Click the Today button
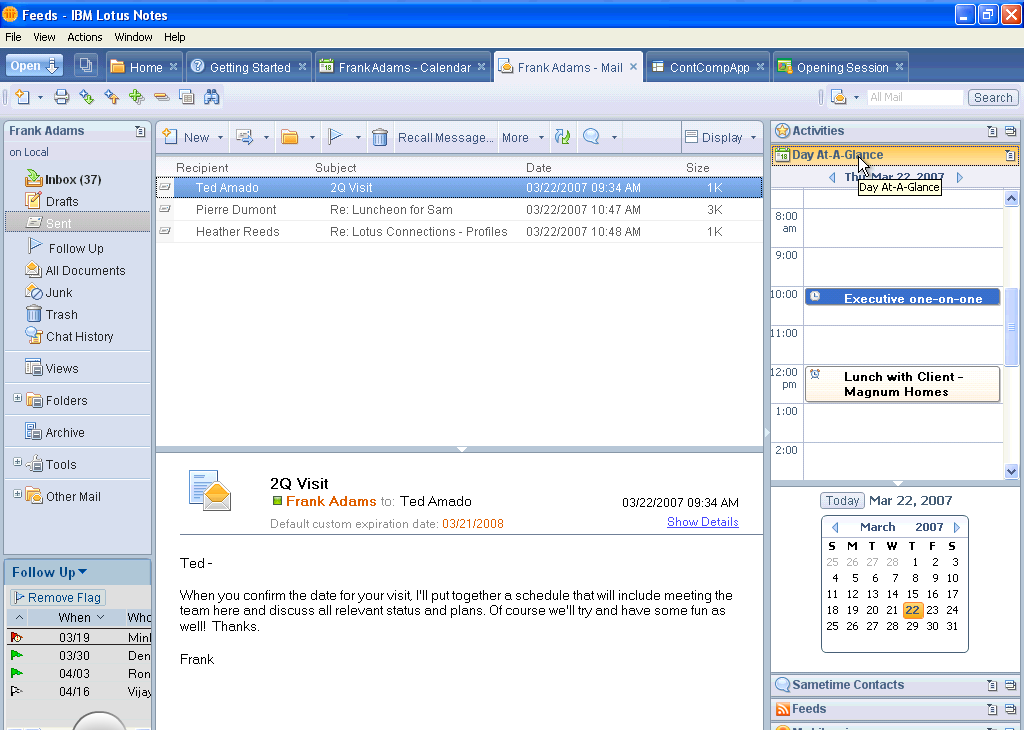1024x730 pixels. point(842,501)
